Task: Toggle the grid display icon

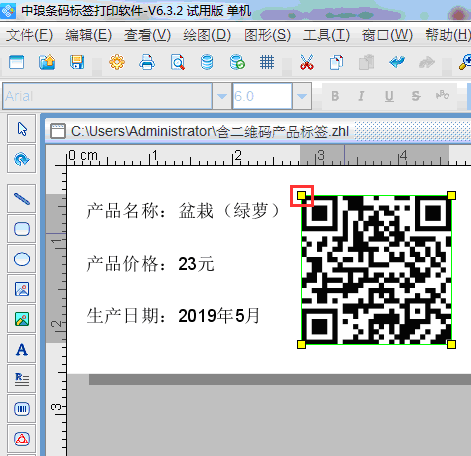Action: point(267,62)
